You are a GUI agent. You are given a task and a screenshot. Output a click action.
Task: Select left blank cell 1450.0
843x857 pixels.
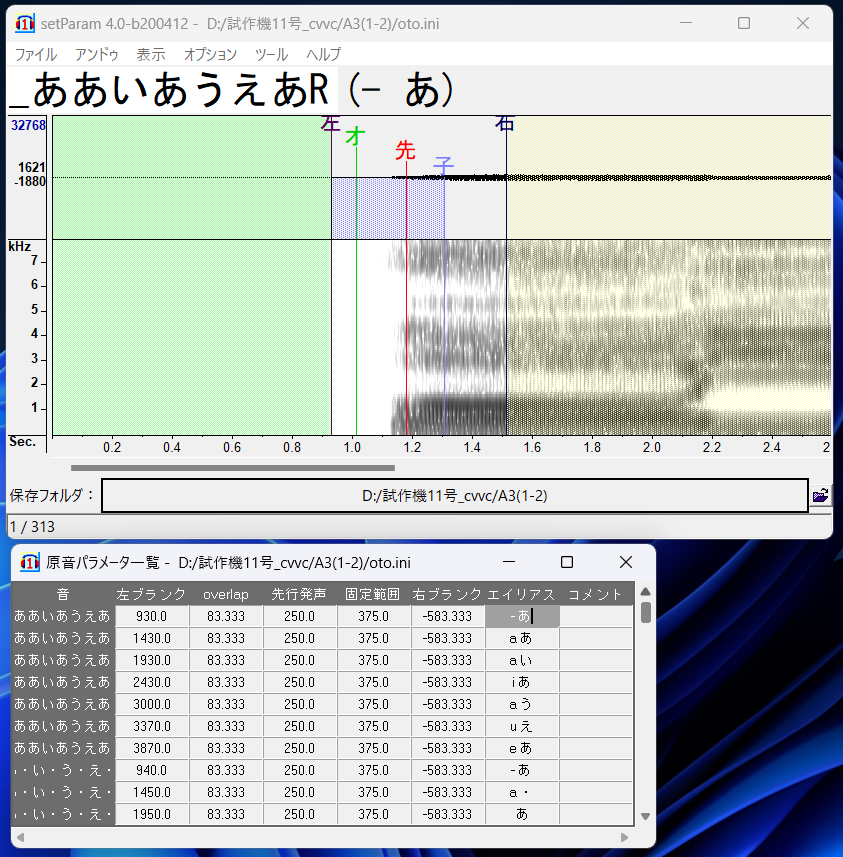(152, 793)
